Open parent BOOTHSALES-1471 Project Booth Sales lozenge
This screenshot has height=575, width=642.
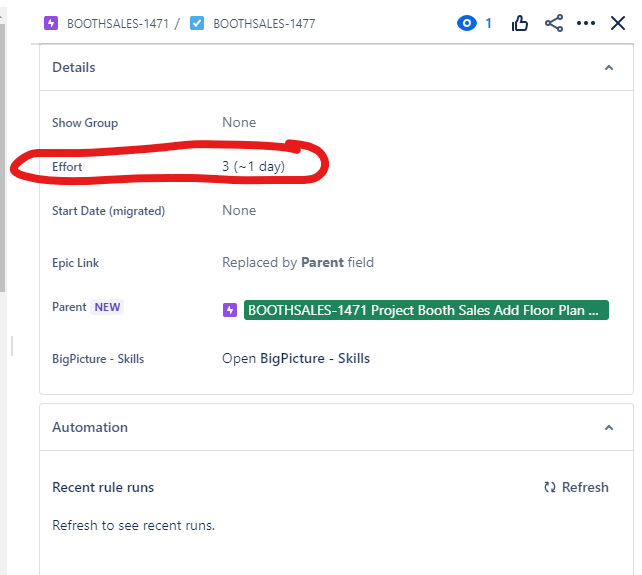coord(426,310)
